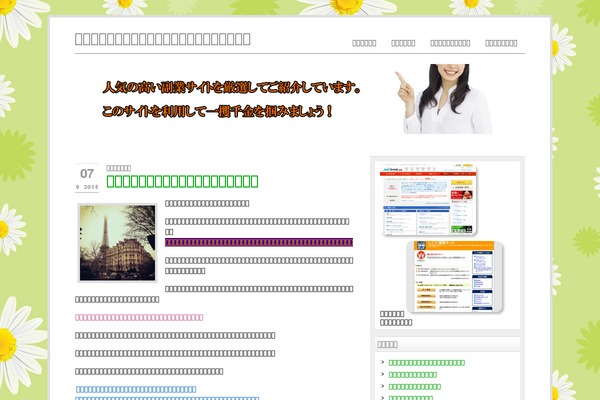Open the green post title link
This screenshot has height=400, width=600.
[x=182, y=181]
